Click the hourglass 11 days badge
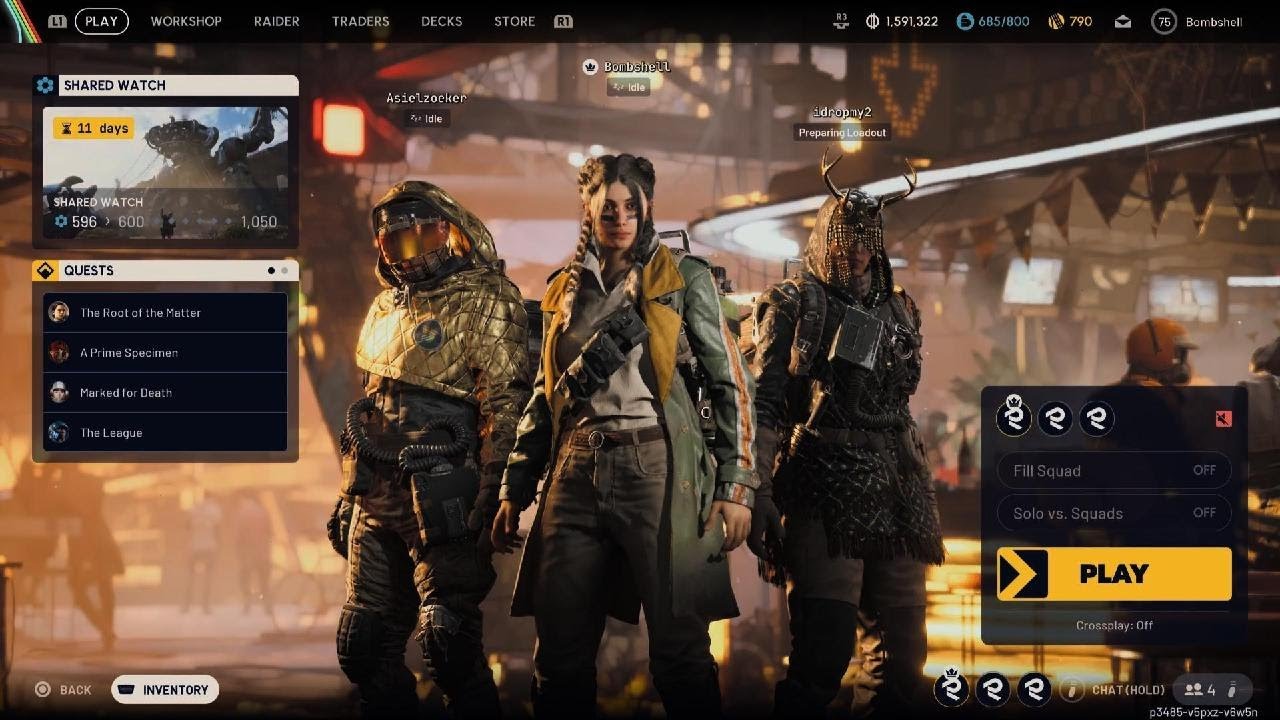 pyautogui.click(x=93, y=128)
